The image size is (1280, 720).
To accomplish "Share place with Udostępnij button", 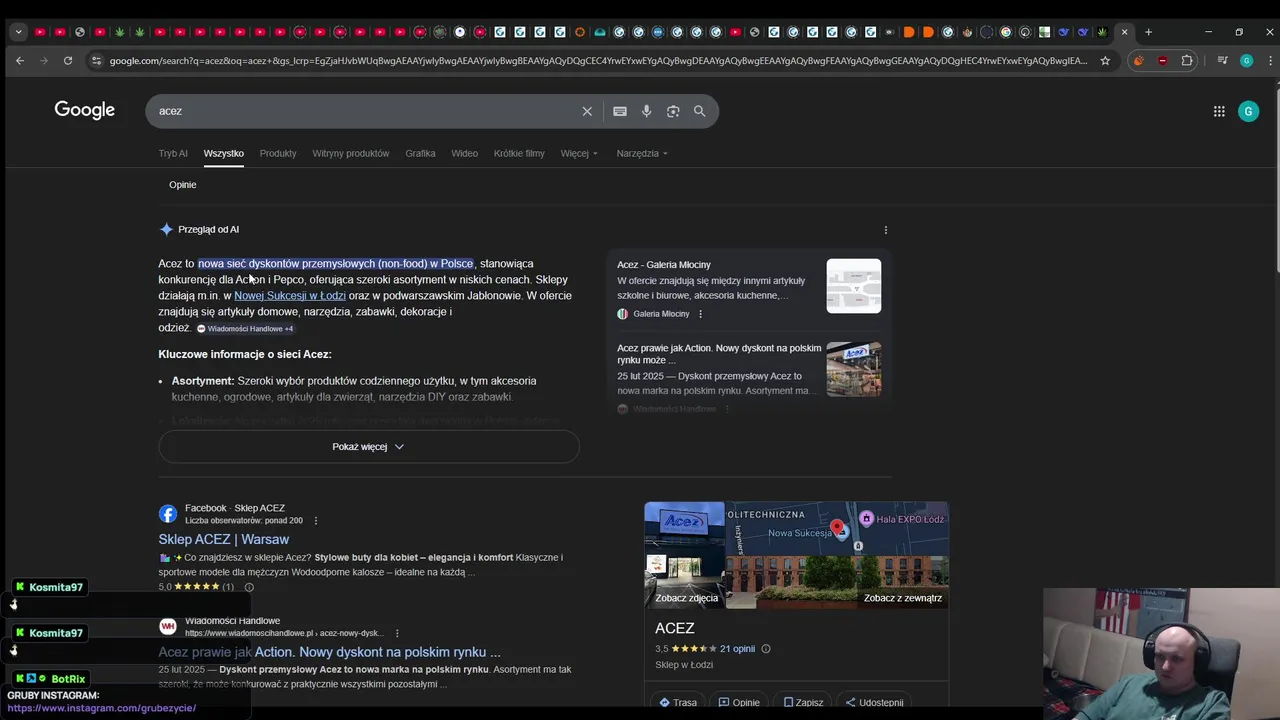I will point(873,702).
